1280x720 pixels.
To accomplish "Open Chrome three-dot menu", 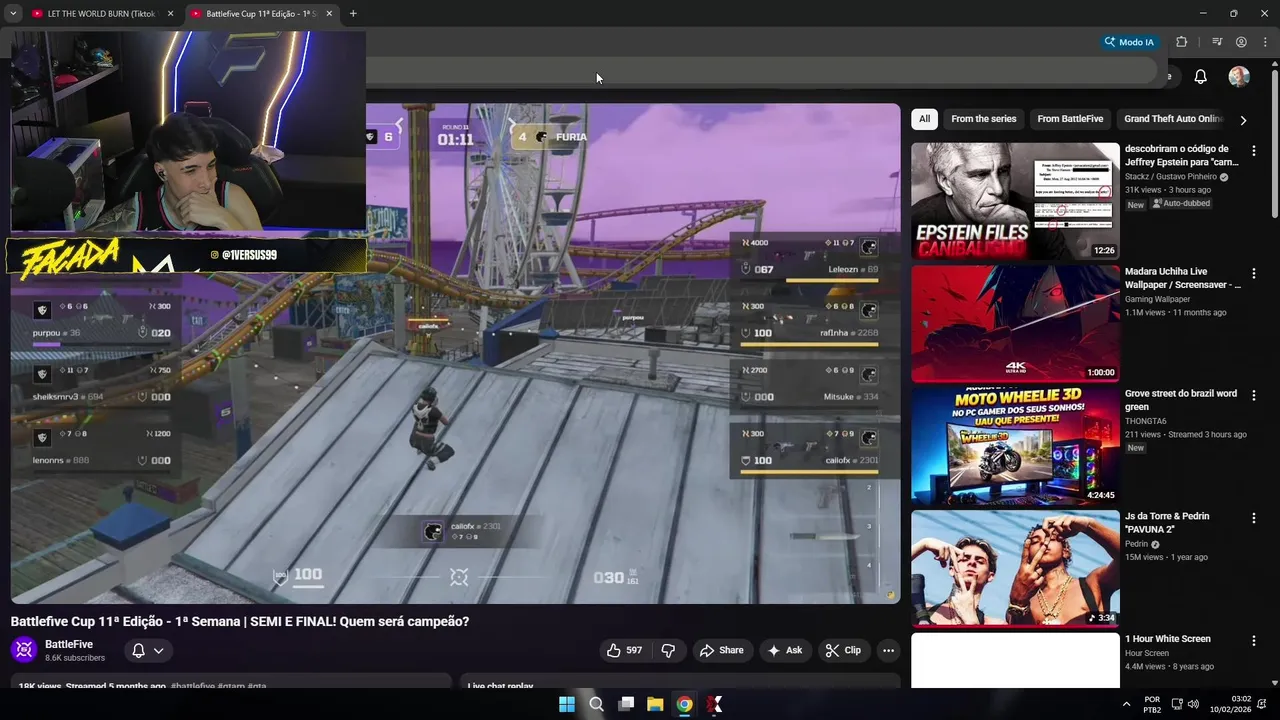I will 1266,42.
